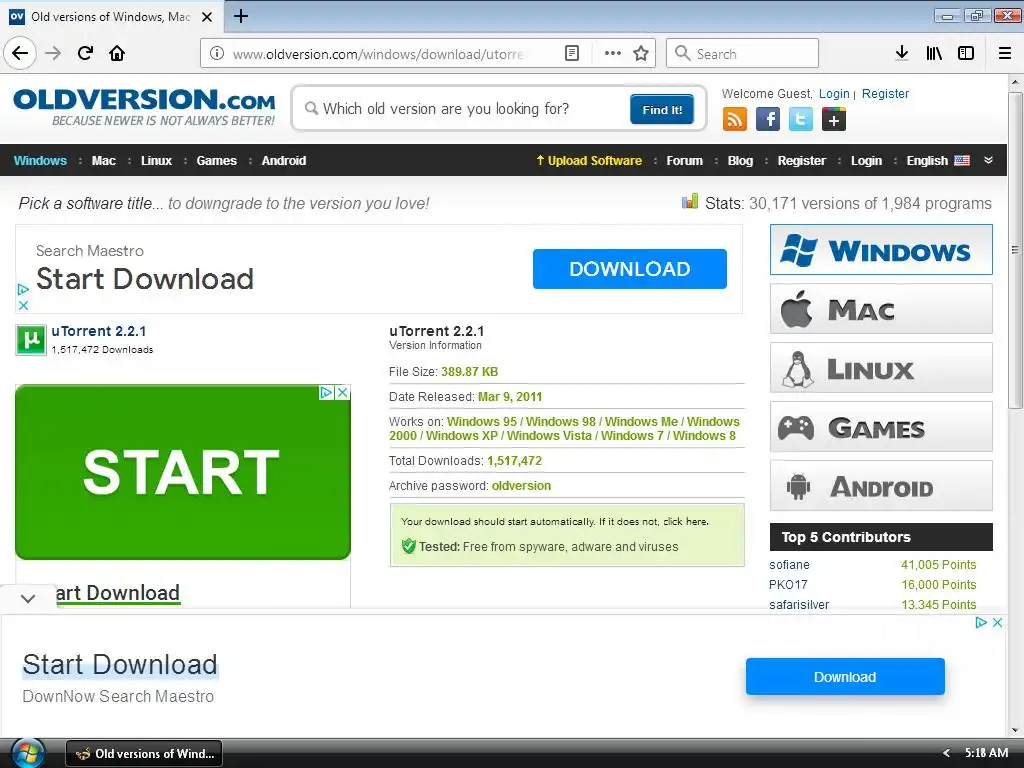
Task: Open the Mac menu in navbar
Action: (103, 161)
